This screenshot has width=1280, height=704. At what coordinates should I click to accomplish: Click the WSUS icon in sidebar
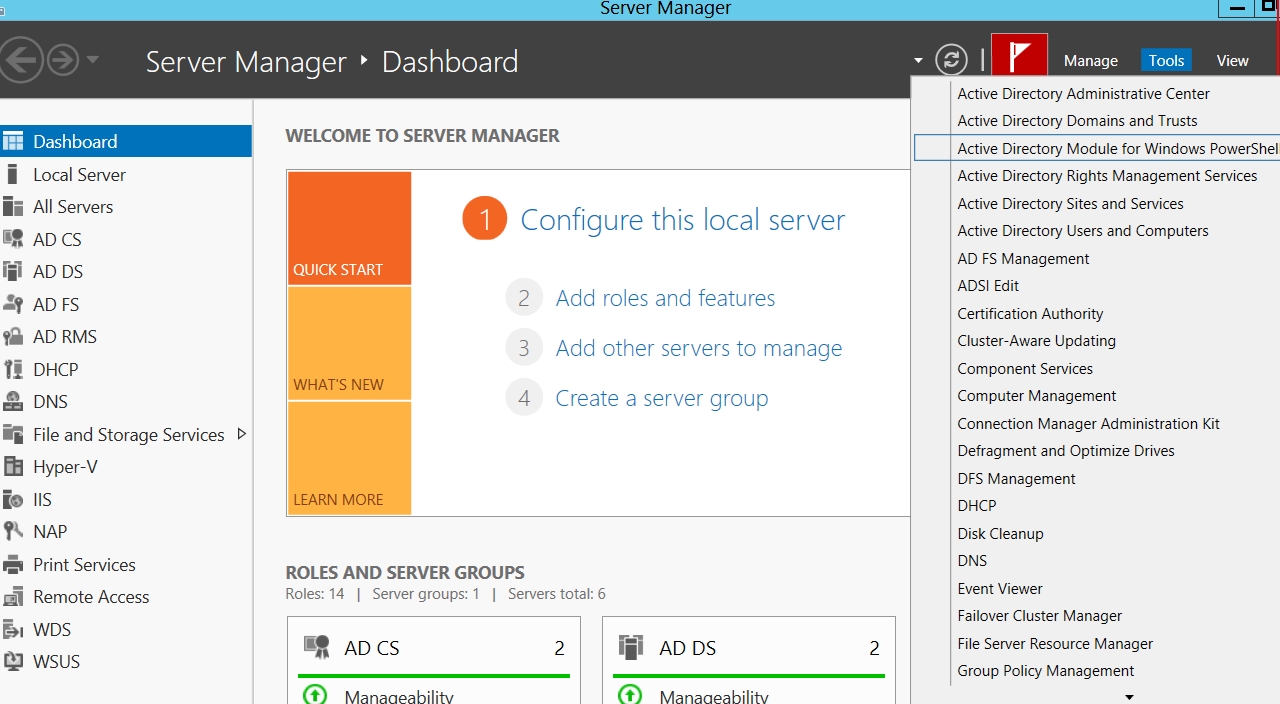[x=13, y=662]
